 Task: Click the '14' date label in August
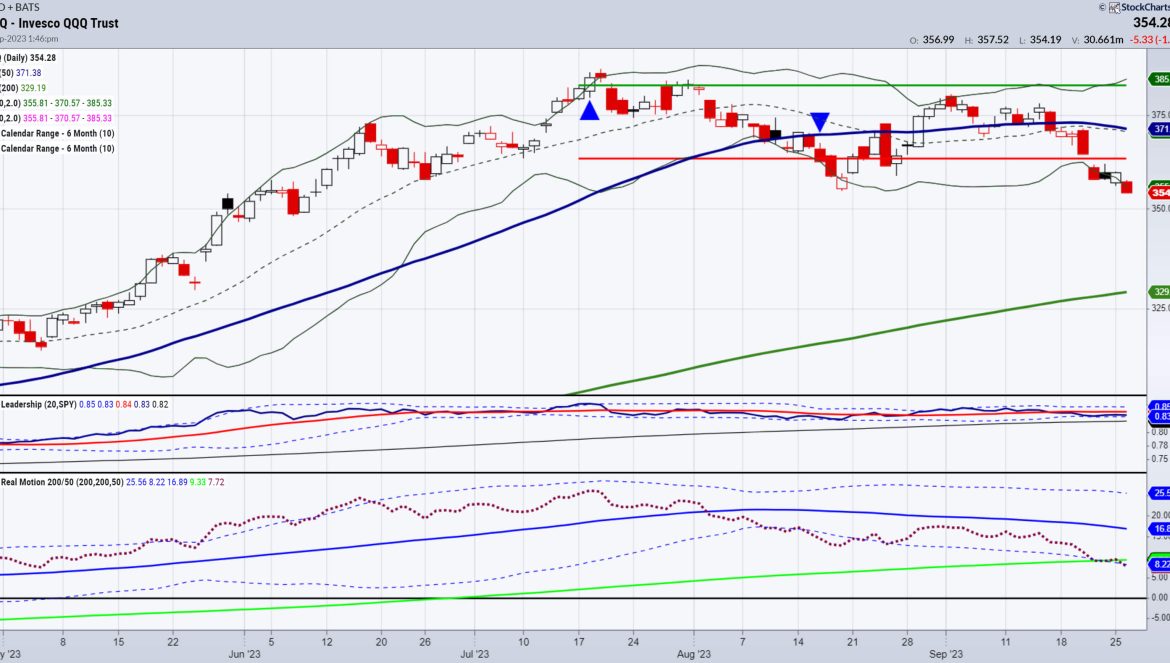click(798, 641)
